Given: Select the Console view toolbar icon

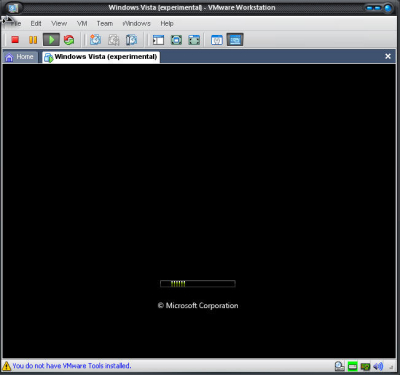Looking at the screenshot, I should [x=235, y=40].
